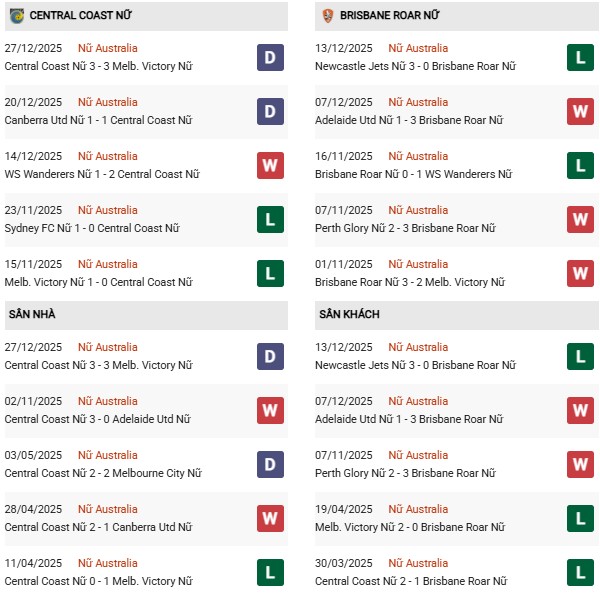Image resolution: width=600 pixels, height=595 pixels.
Task: Click W badge for Central Coast 3-0 Adelaide
Action: [x=270, y=411]
